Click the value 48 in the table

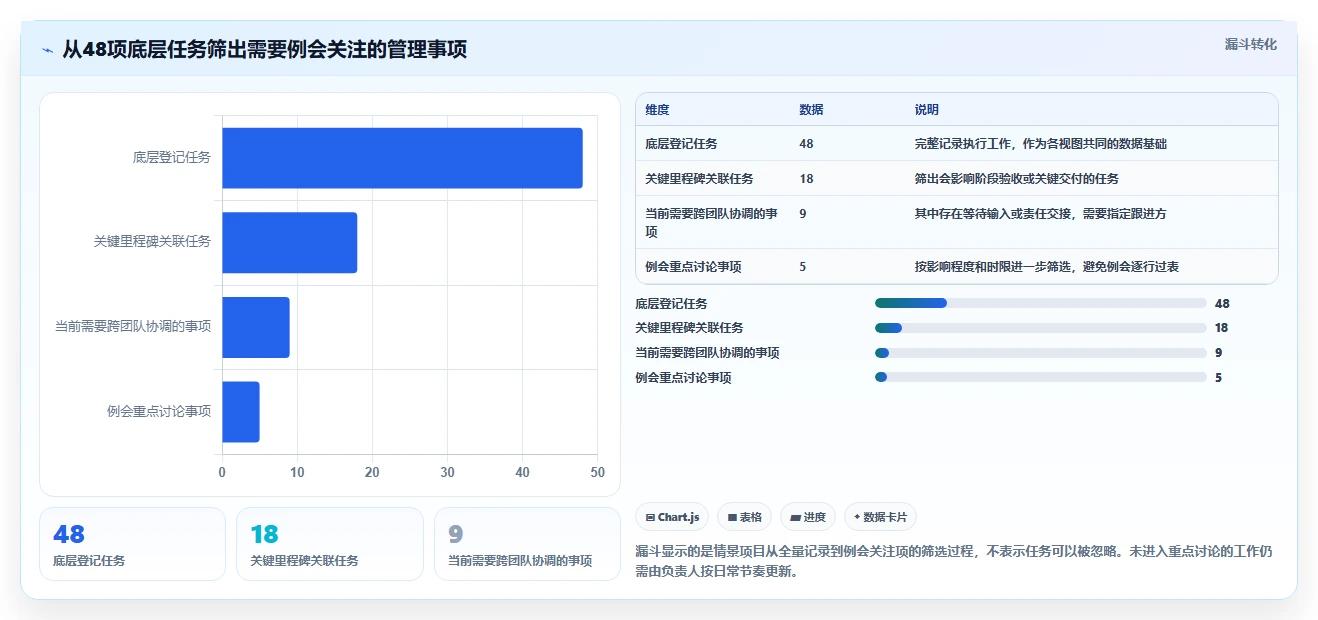point(807,144)
